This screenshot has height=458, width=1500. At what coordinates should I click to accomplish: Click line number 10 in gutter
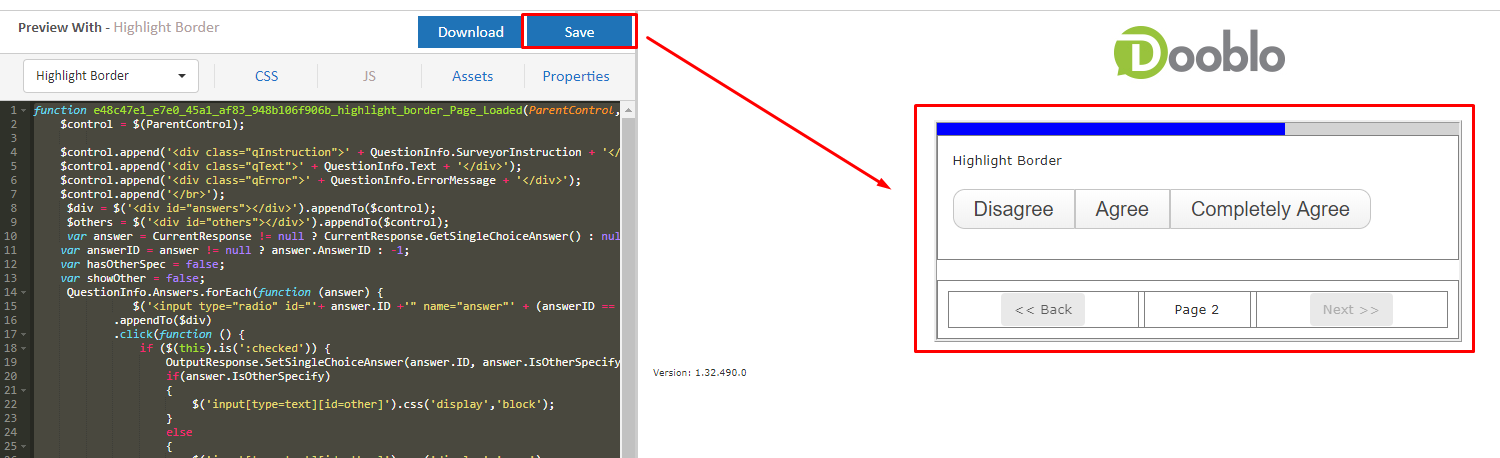click(x=10, y=236)
